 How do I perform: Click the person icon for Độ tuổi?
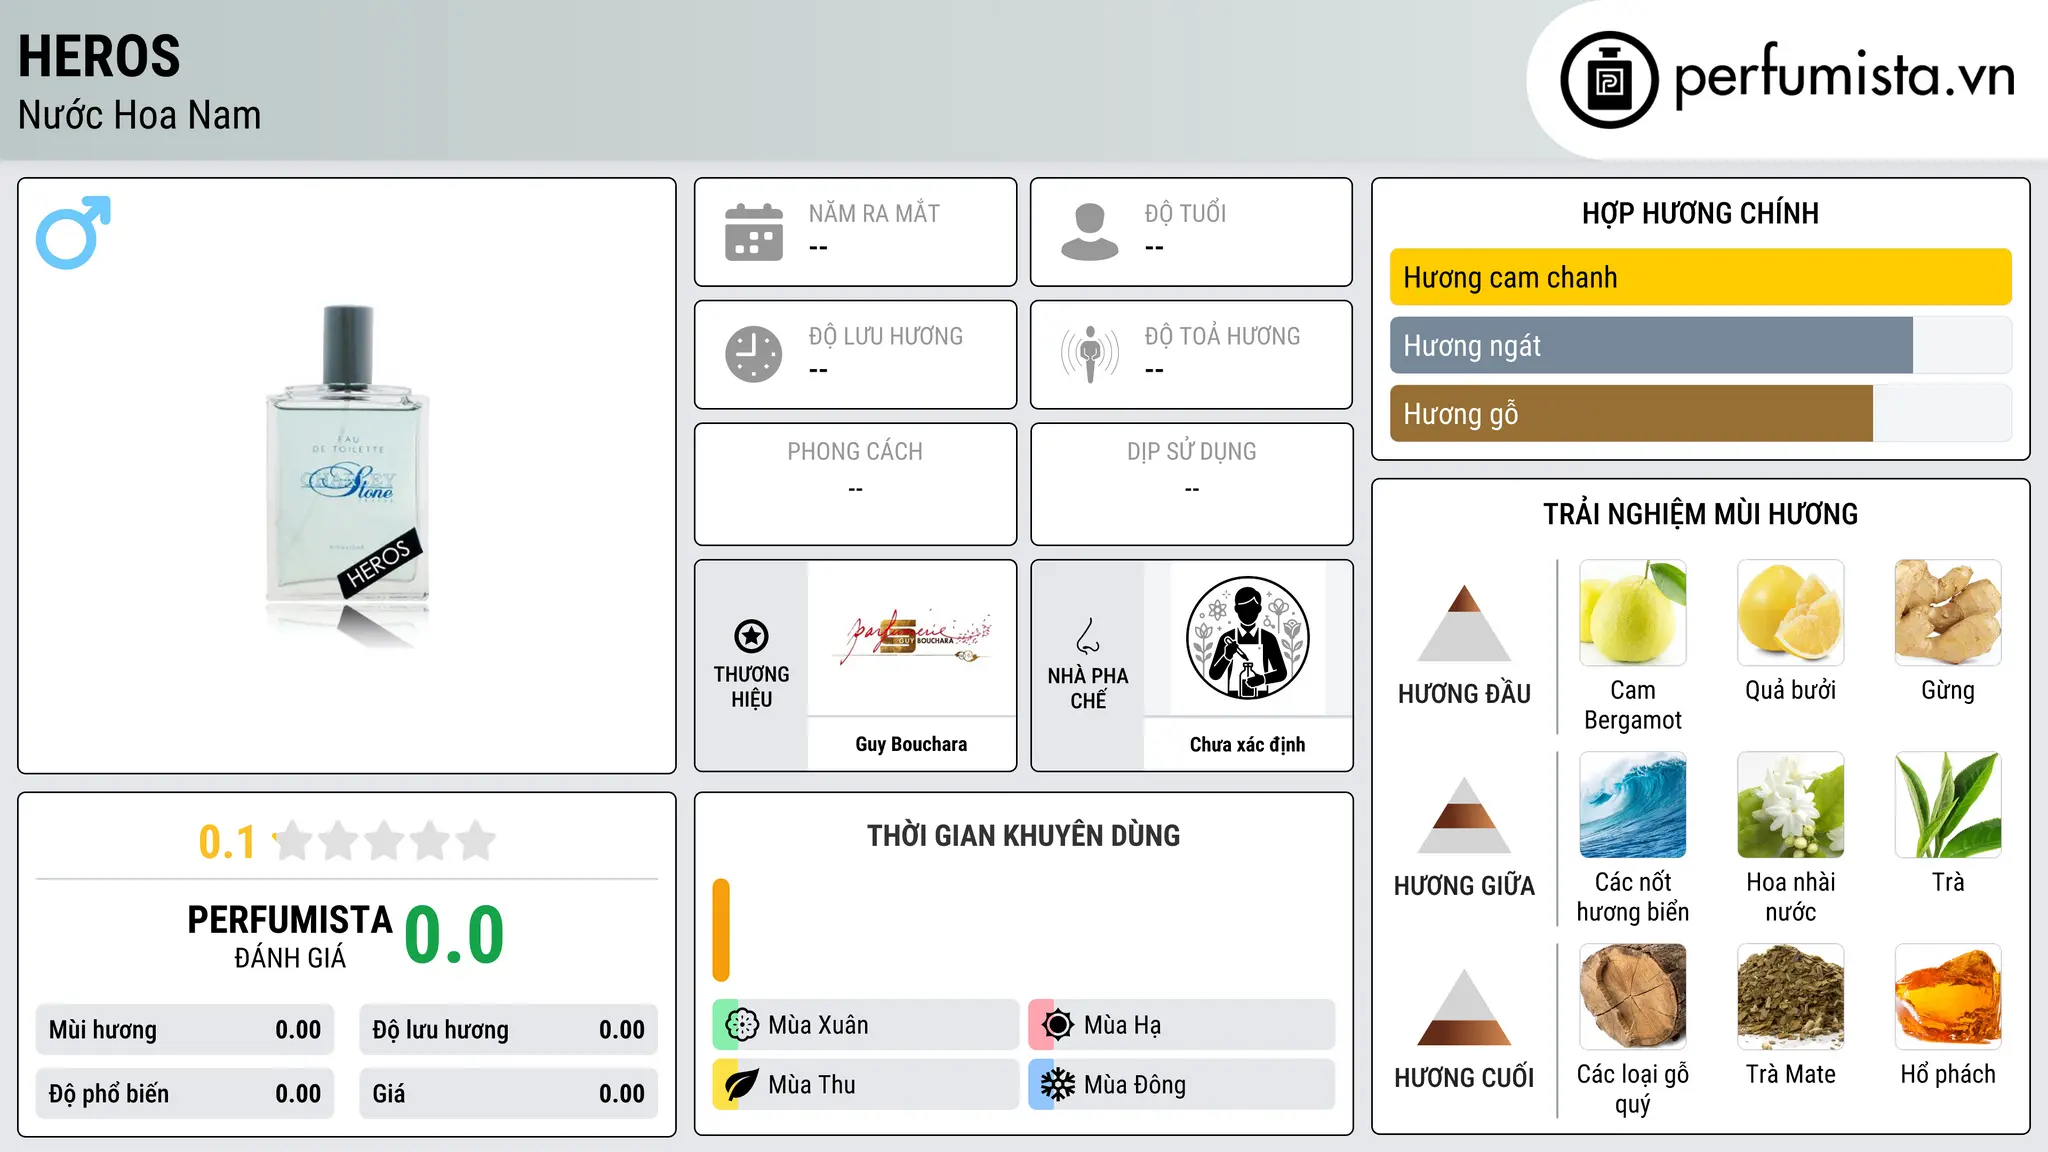coord(1090,232)
